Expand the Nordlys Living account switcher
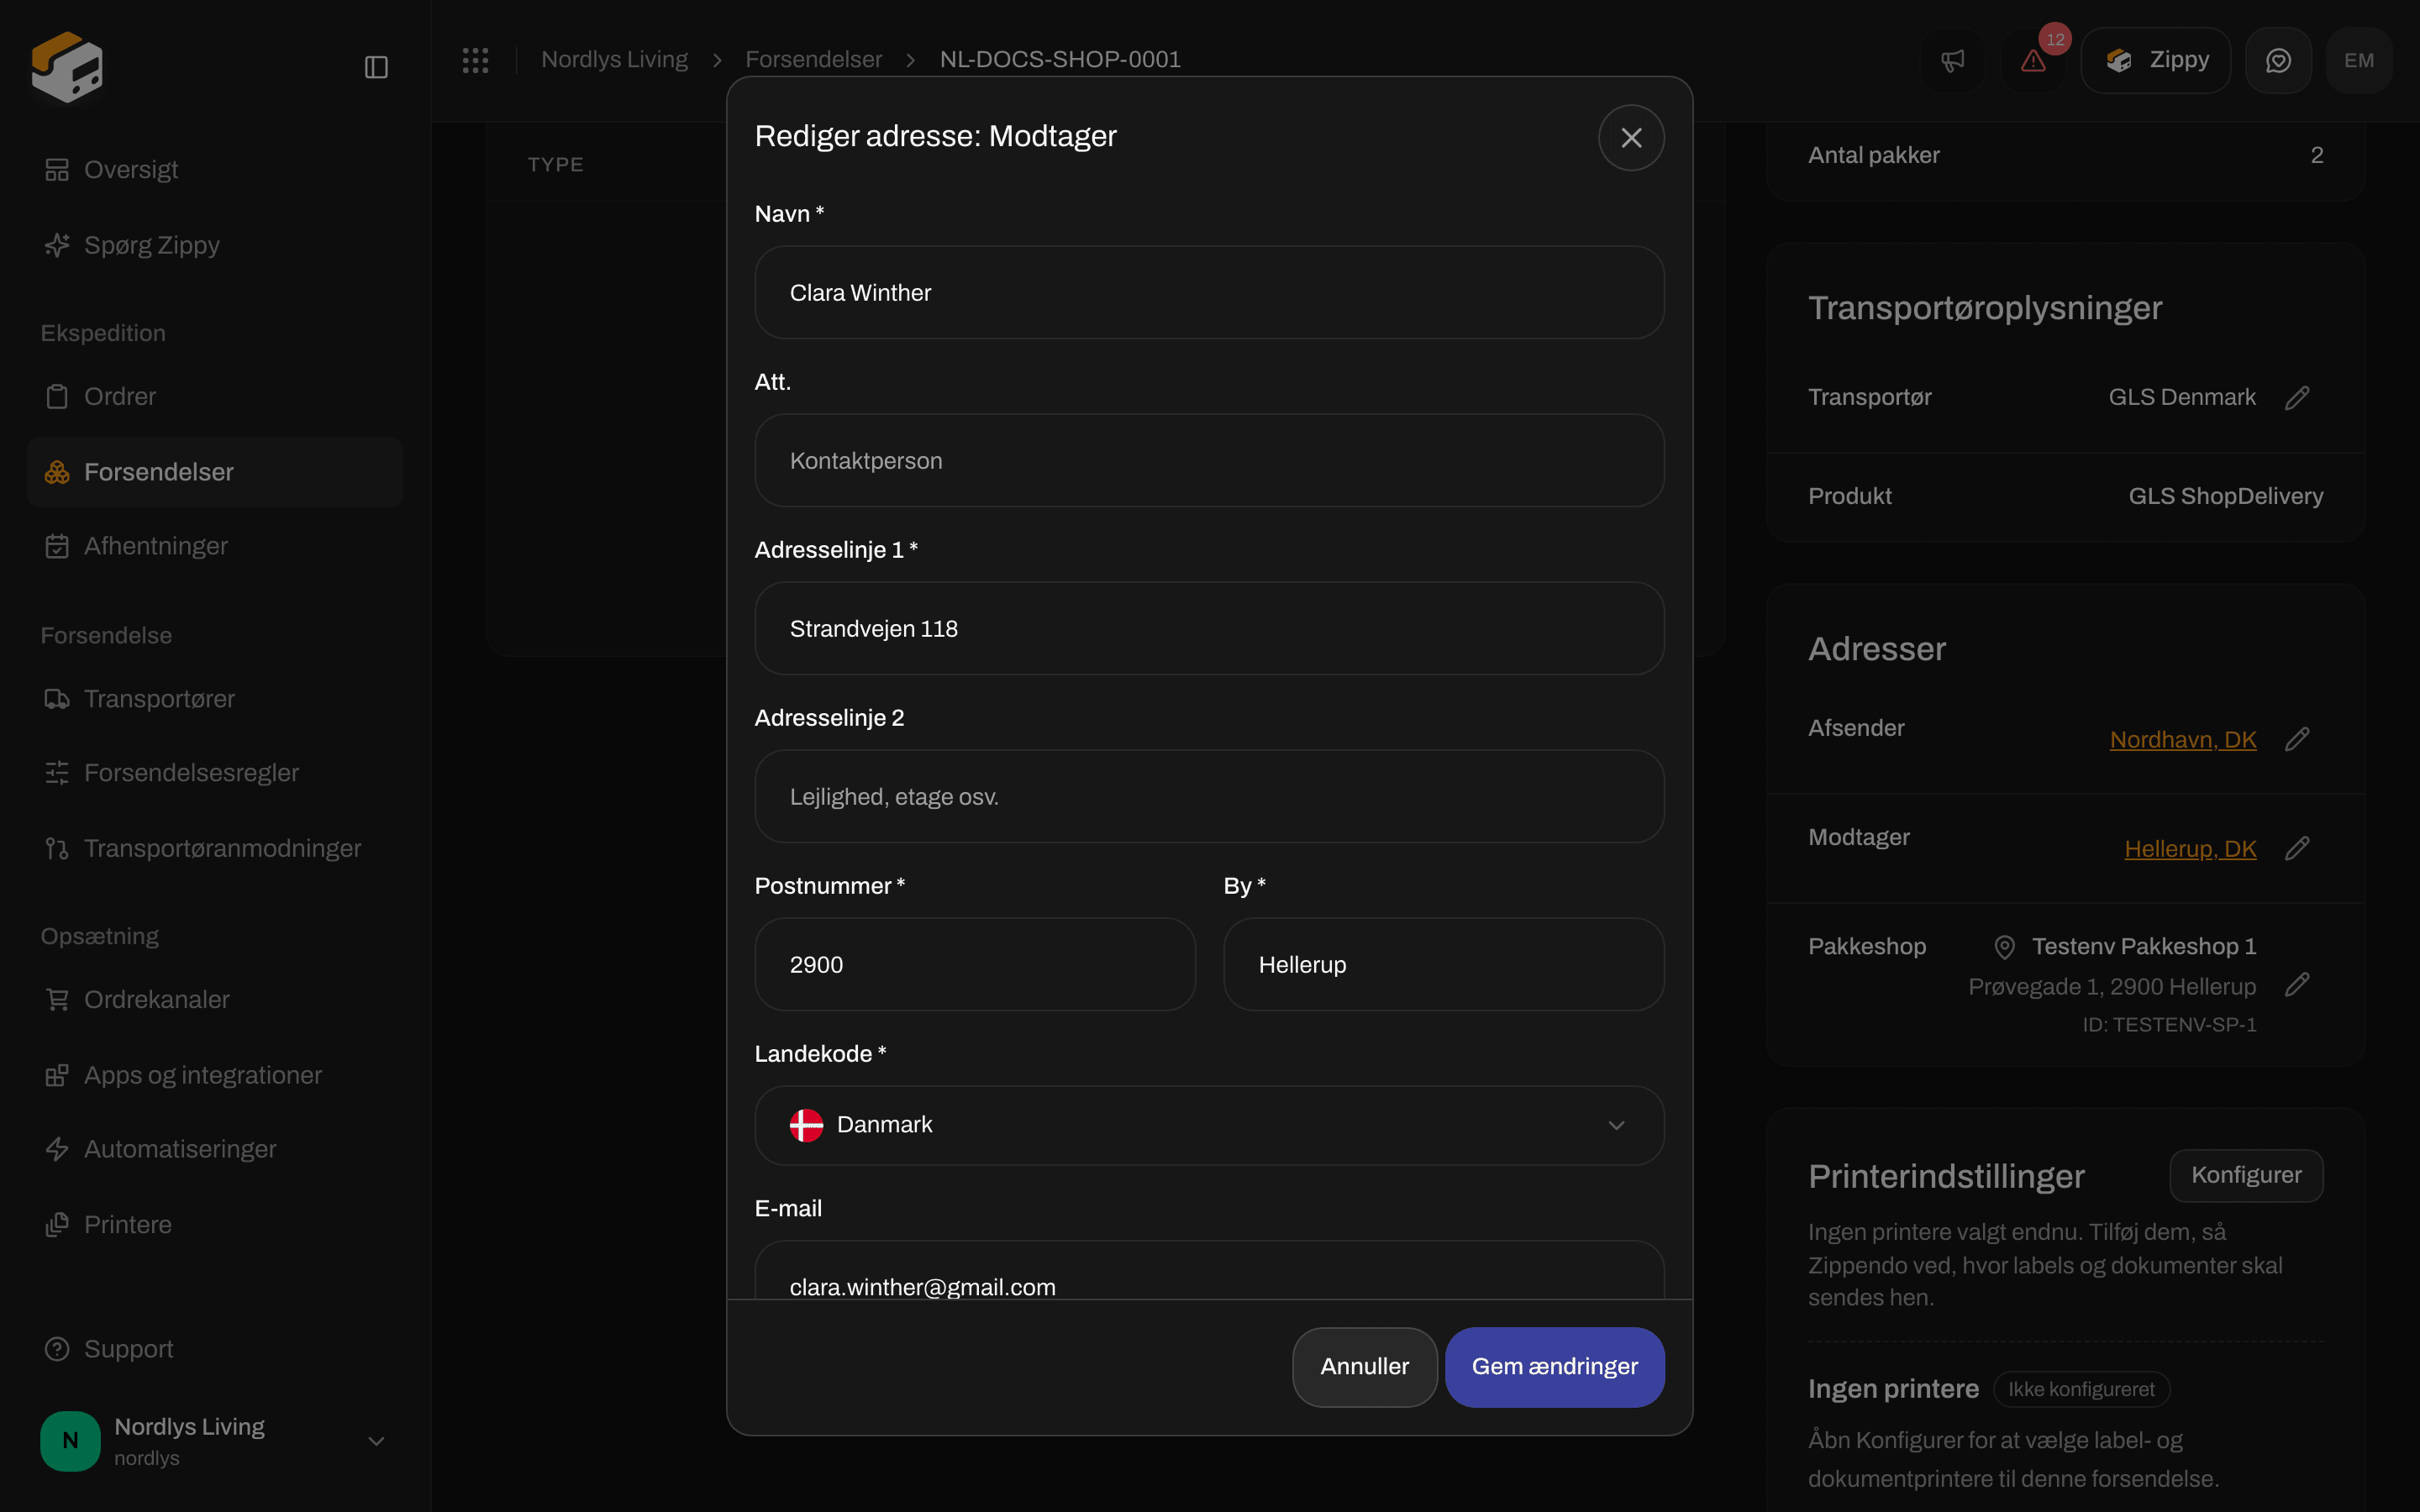The height and width of the screenshot is (1512, 2420). coord(214,1441)
